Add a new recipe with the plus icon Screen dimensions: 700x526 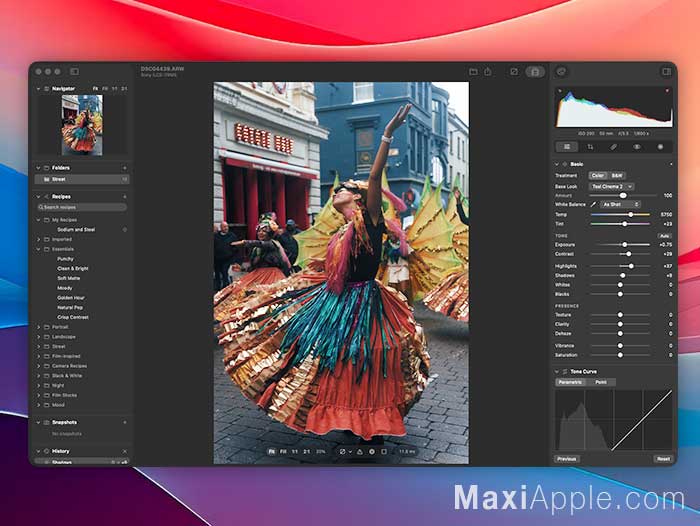[125, 196]
